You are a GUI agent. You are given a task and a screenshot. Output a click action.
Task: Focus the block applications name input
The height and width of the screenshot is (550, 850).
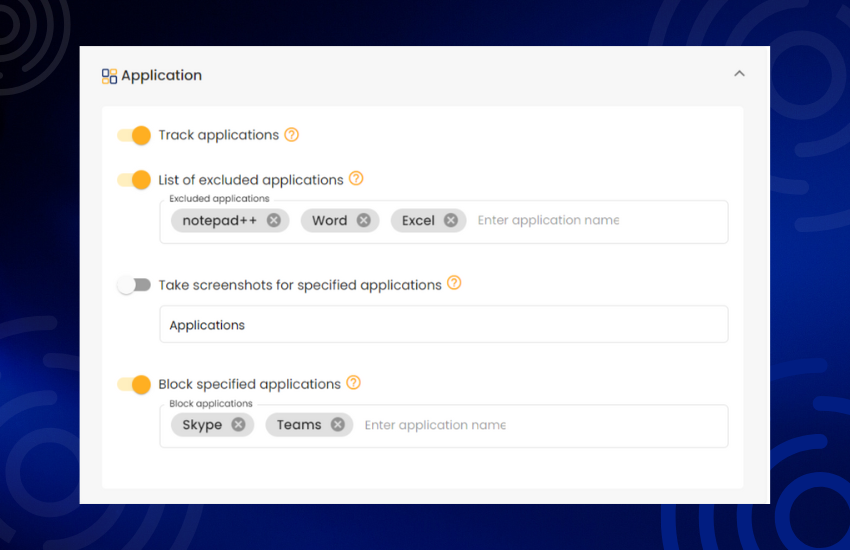(542, 425)
